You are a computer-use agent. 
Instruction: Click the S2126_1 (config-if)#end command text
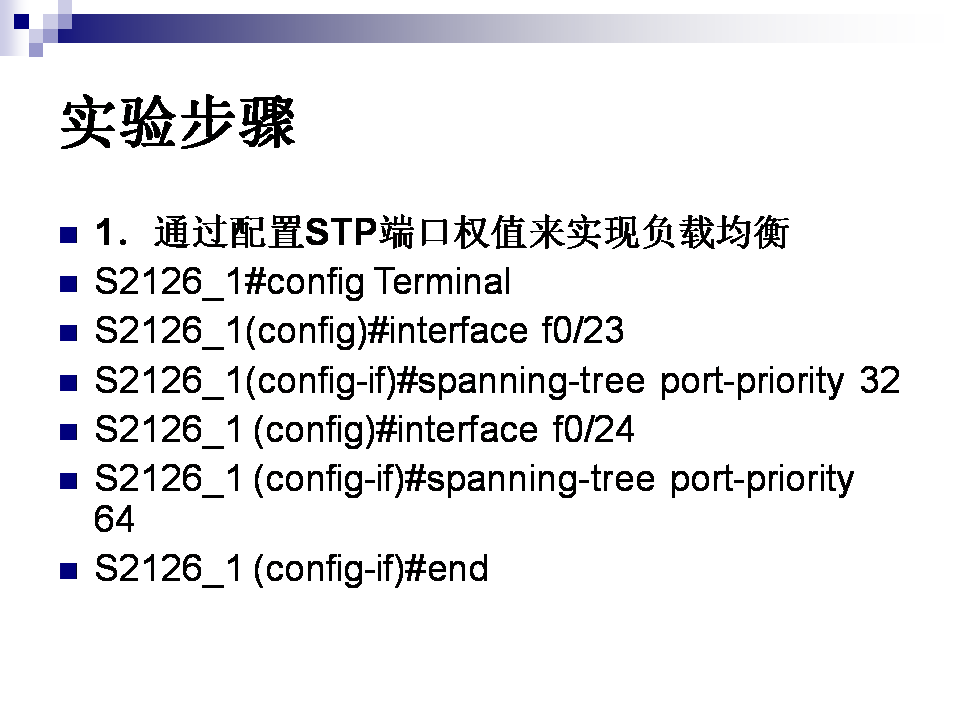coord(291,570)
